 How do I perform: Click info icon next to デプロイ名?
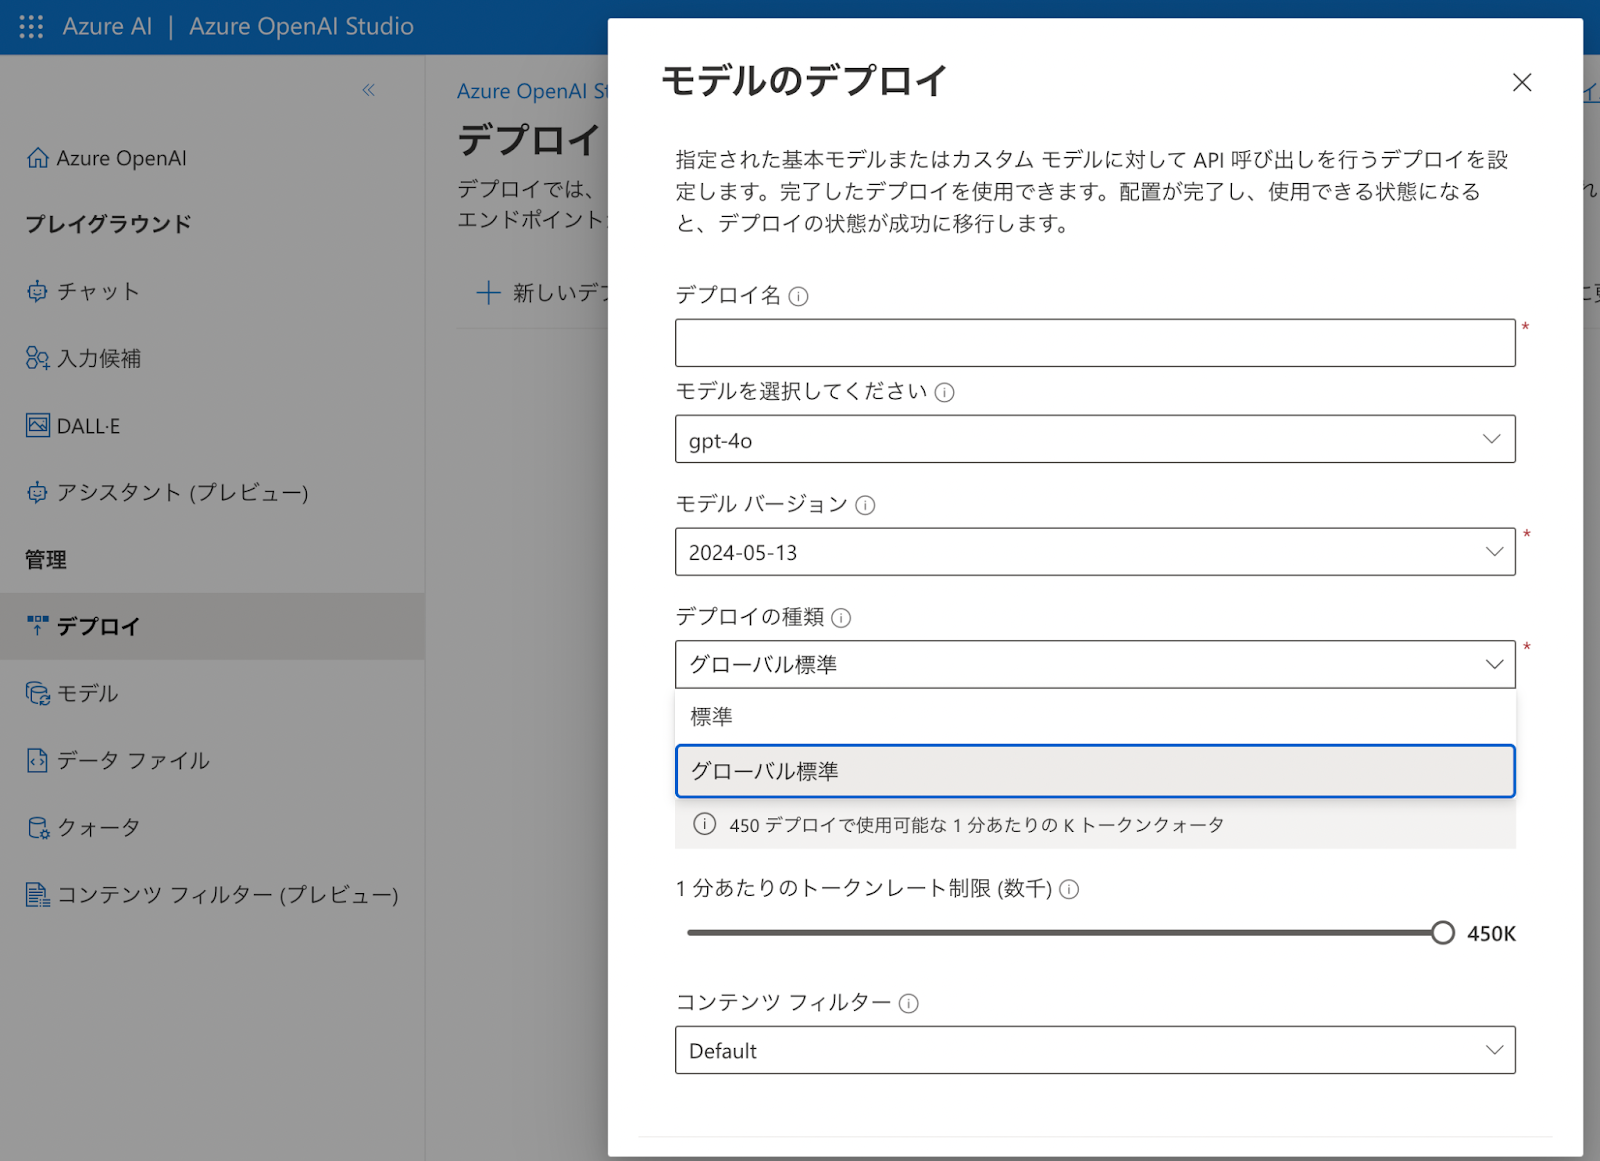(x=798, y=296)
